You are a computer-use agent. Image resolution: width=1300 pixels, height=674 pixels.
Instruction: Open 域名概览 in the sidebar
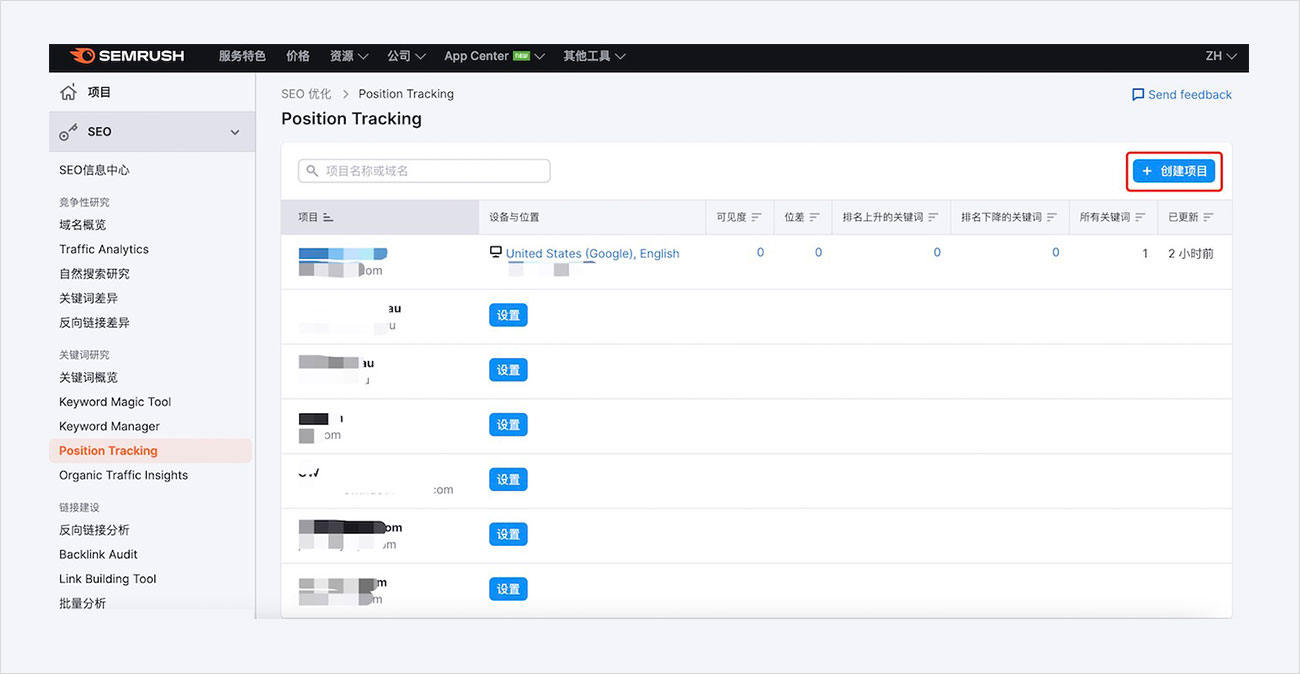click(82, 225)
